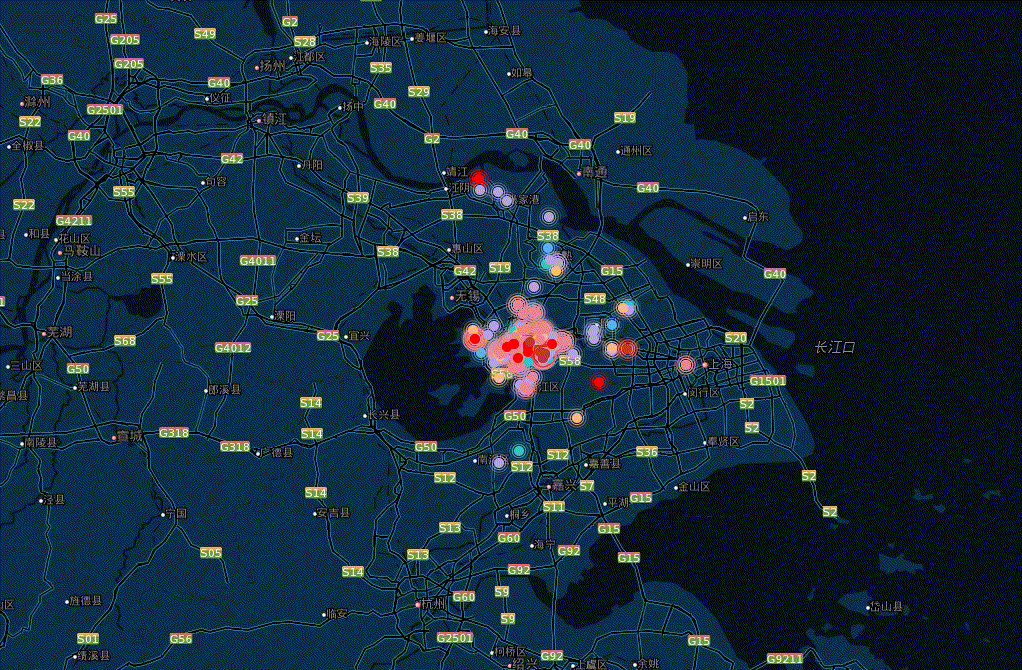Click the 启东 place label
Image resolution: width=1022 pixels, height=670 pixels.
point(758,217)
